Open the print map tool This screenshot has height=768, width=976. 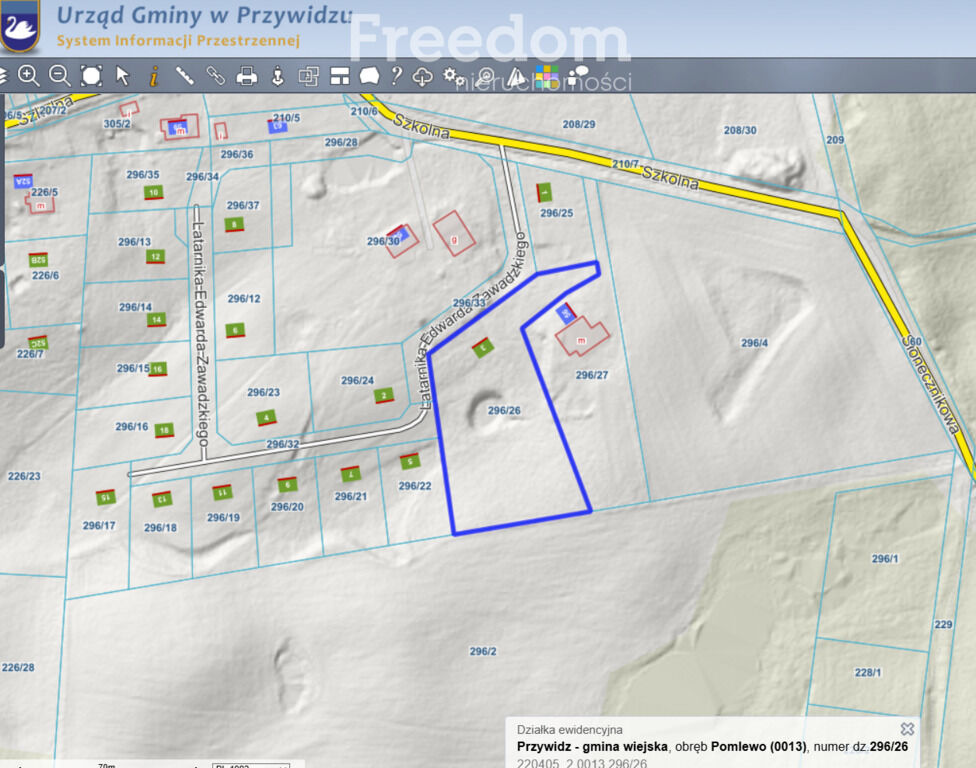(247, 76)
